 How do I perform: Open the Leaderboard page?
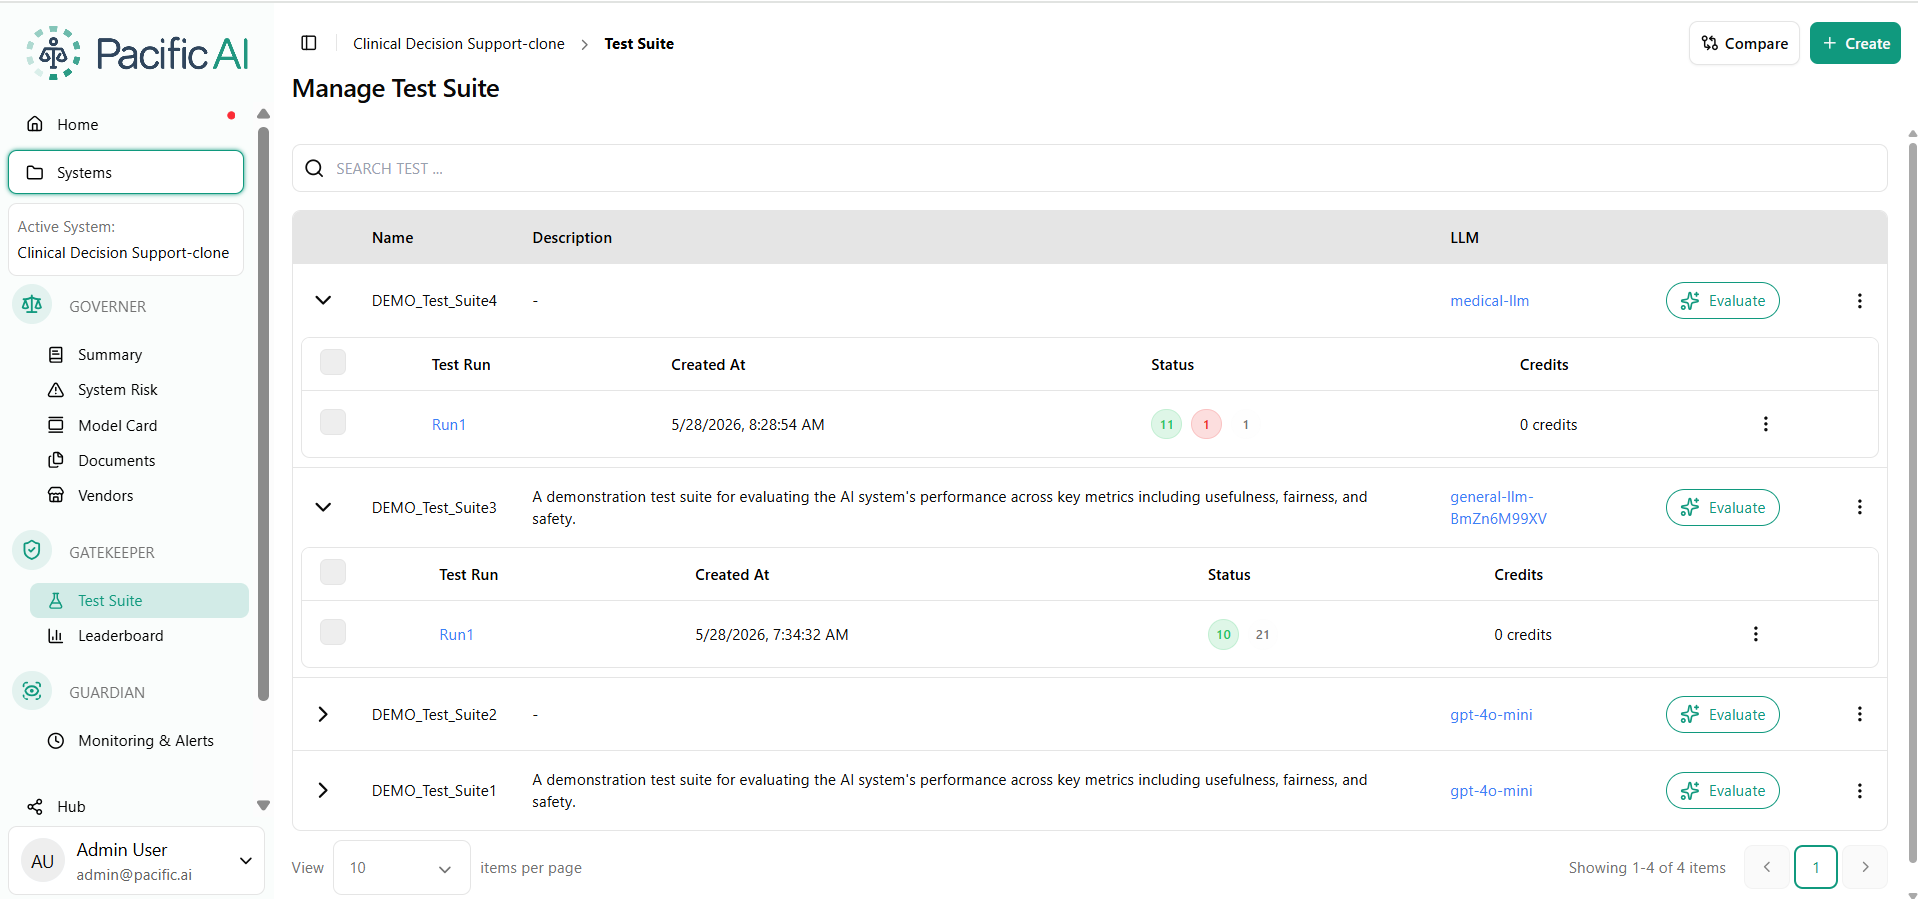(120, 636)
